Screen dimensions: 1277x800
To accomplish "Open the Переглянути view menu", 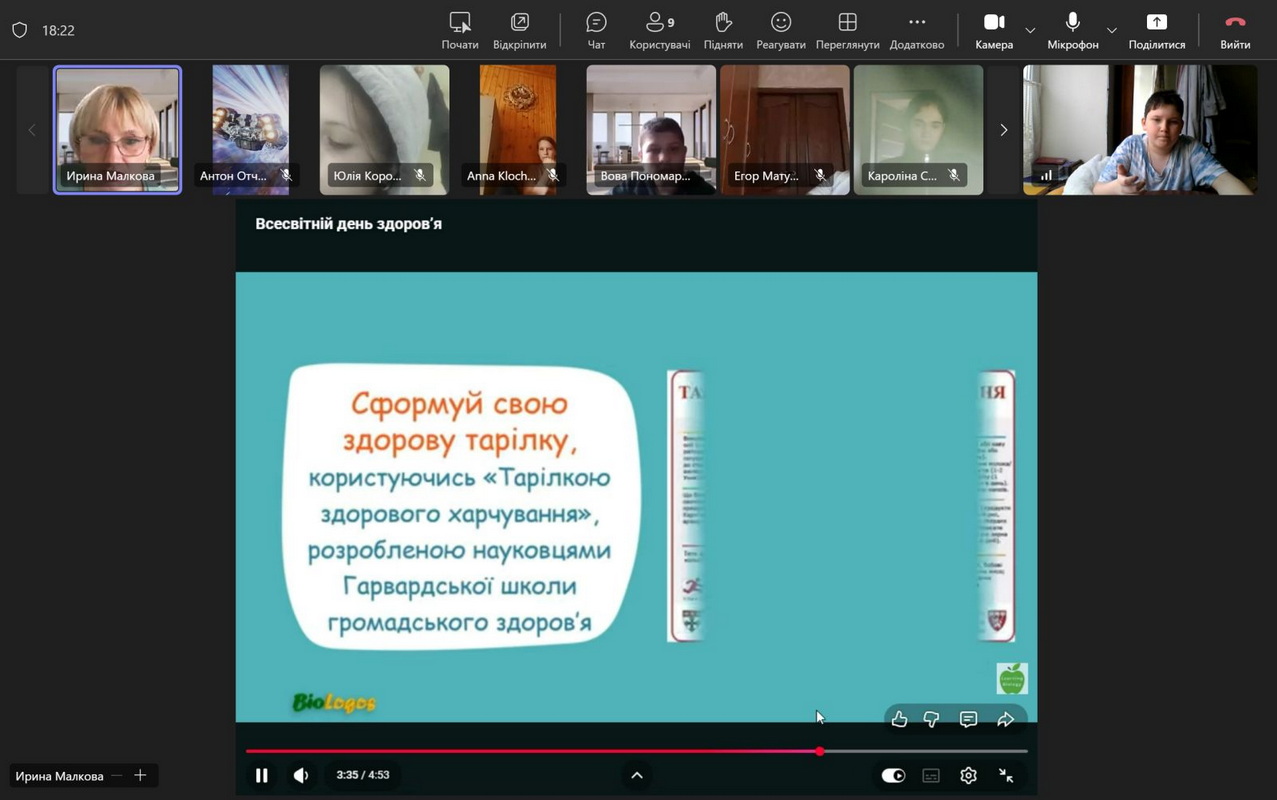I will pos(847,30).
